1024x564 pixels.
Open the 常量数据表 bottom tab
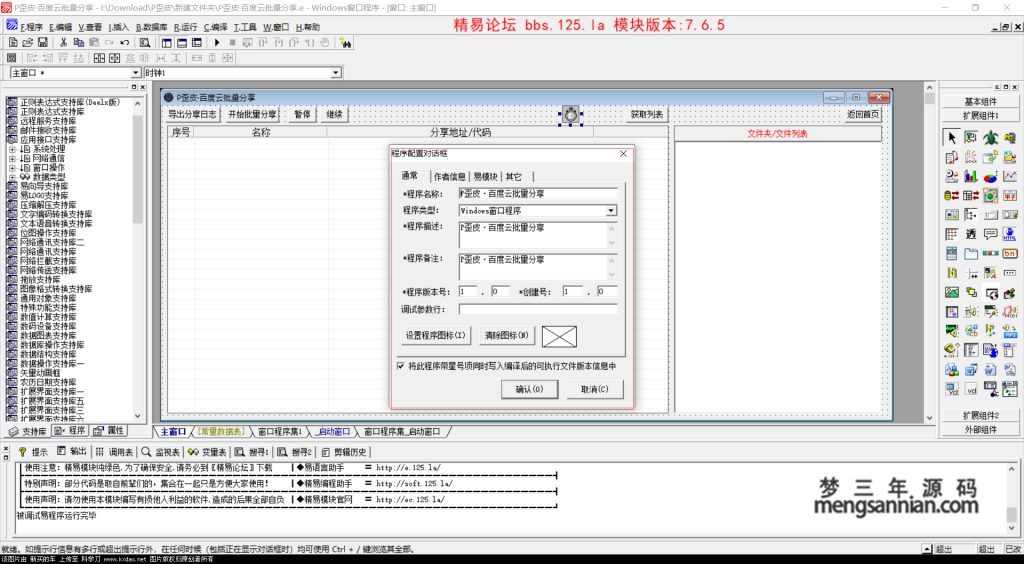tap(222, 432)
